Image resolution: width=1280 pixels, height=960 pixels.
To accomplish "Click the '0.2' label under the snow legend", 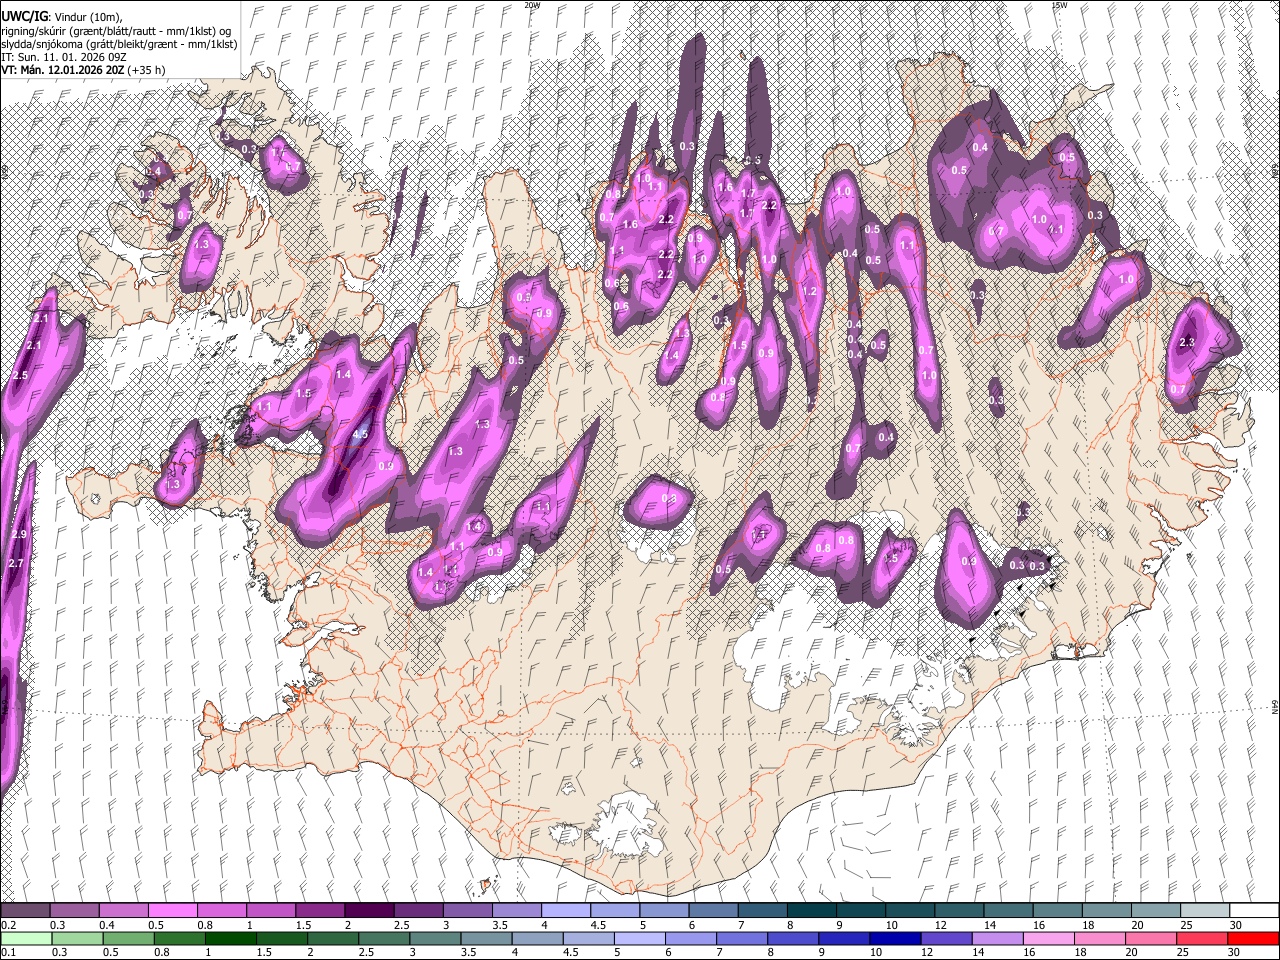I will 7,925.
